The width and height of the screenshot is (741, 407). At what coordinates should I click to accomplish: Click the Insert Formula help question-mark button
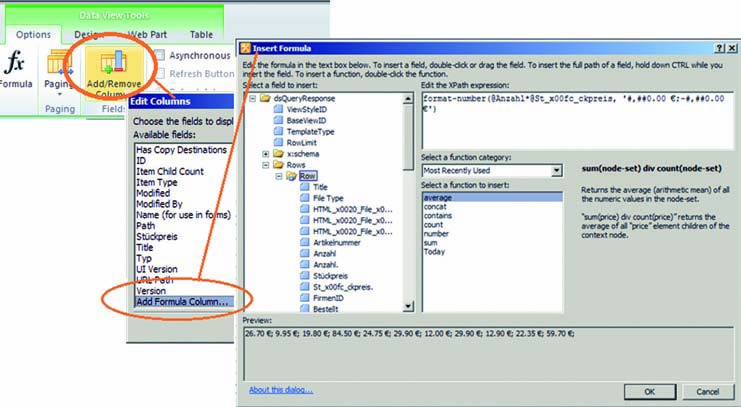click(x=720, y=48)
